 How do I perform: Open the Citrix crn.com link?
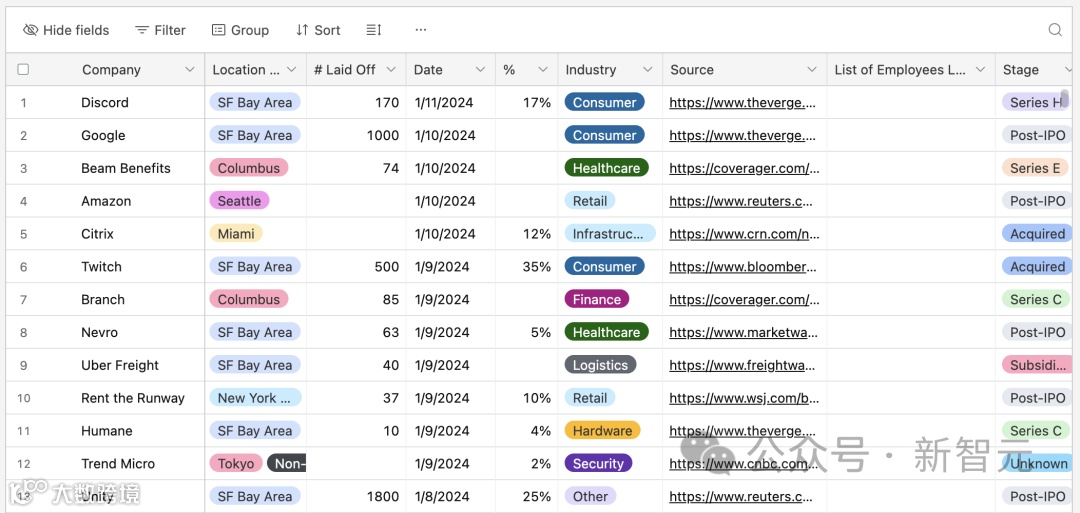coord(745,234)
